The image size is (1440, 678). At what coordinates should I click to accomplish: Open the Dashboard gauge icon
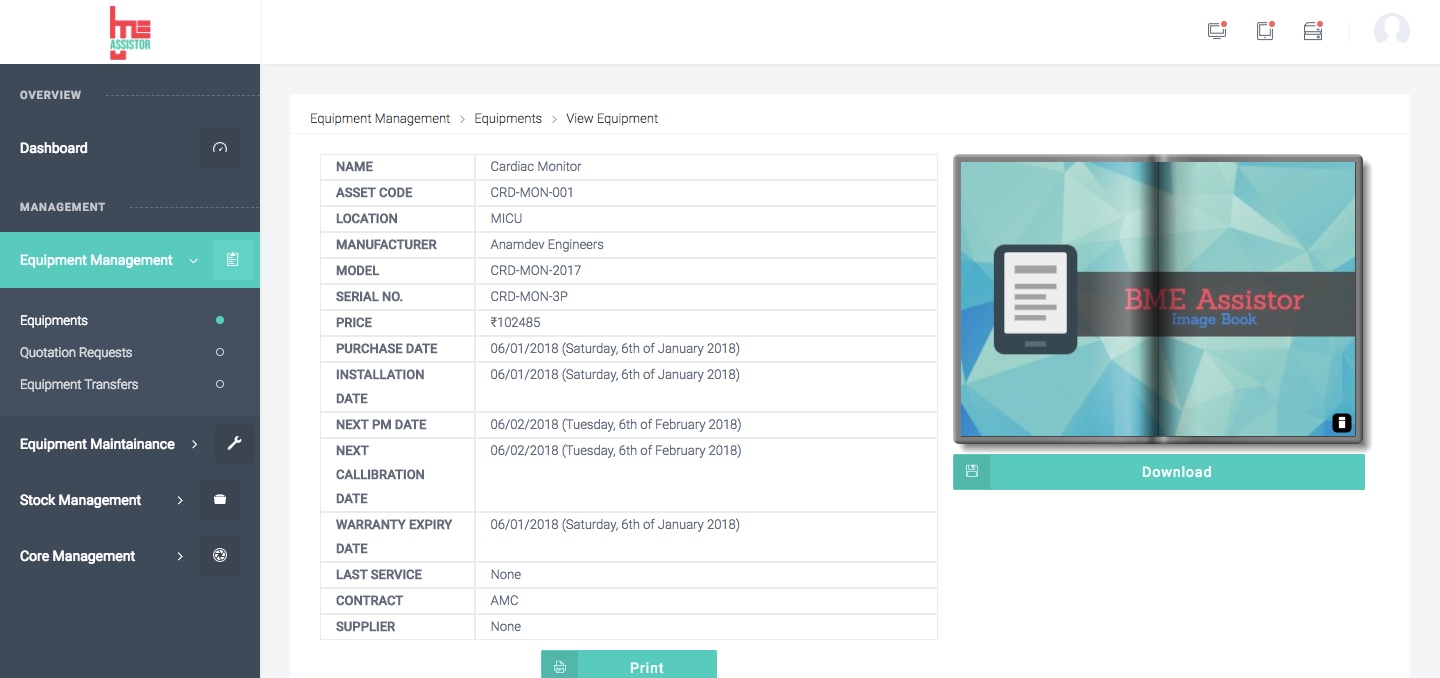tap(220, 148)
